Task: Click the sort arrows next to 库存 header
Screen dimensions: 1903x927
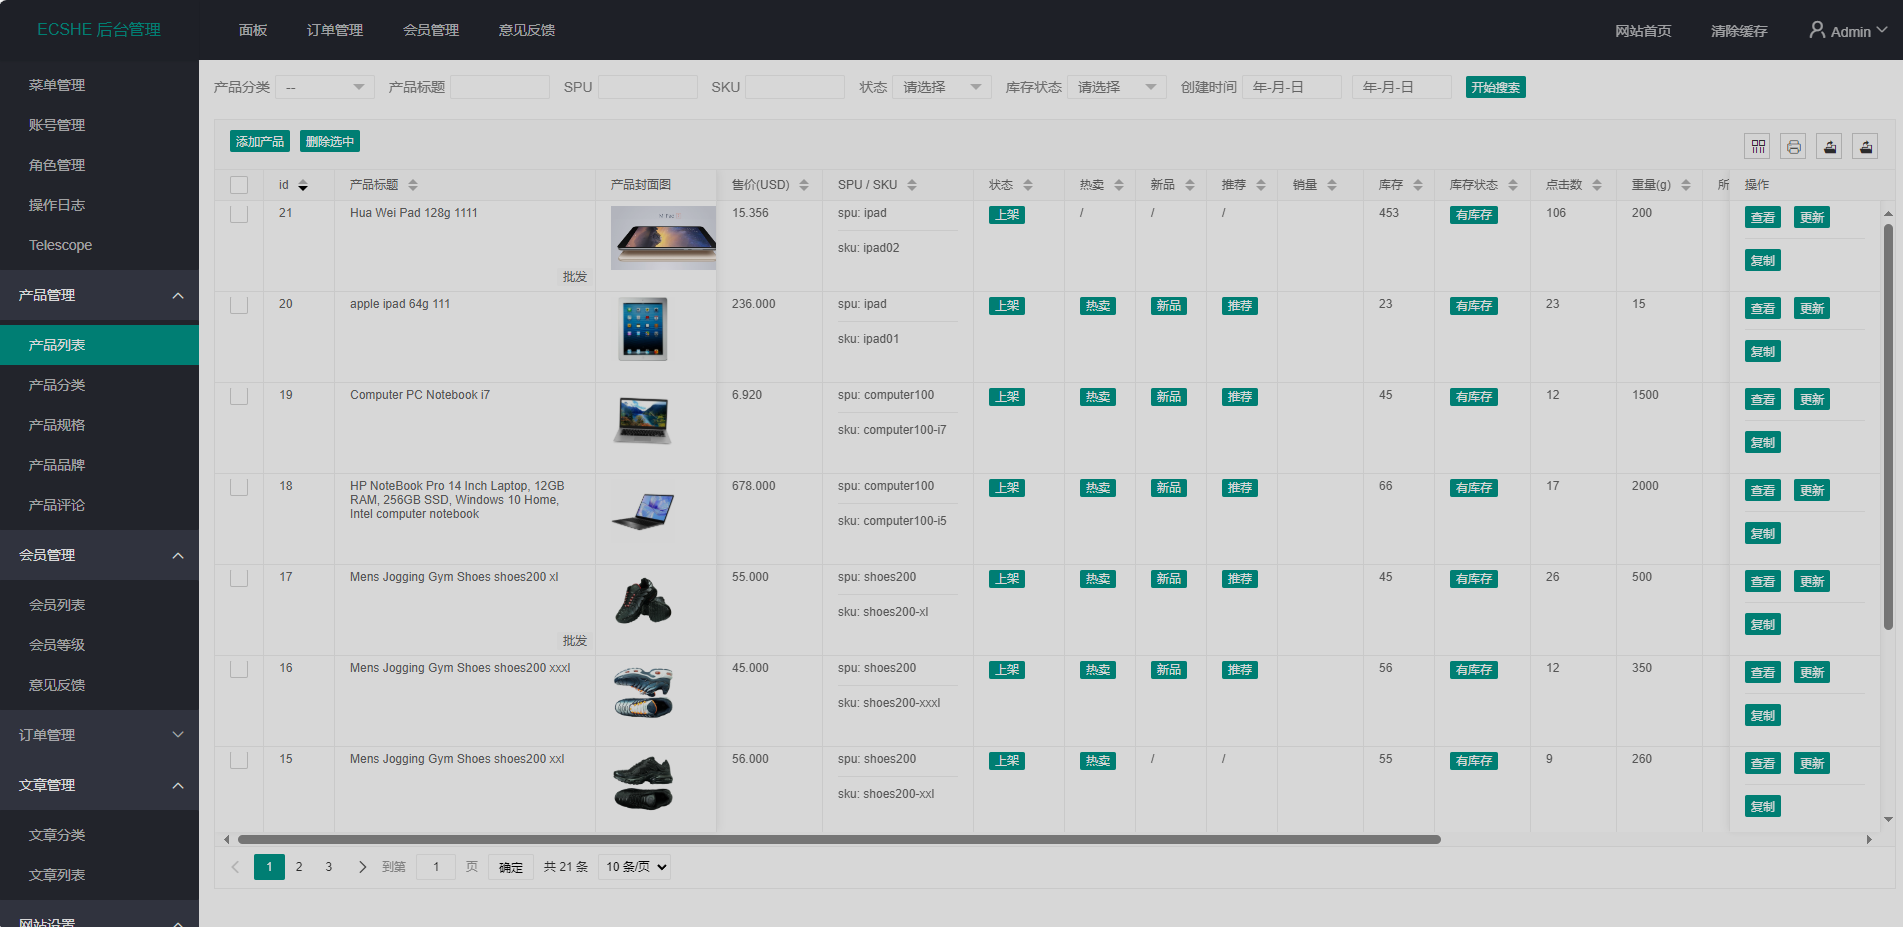Action: (1417, 185)
